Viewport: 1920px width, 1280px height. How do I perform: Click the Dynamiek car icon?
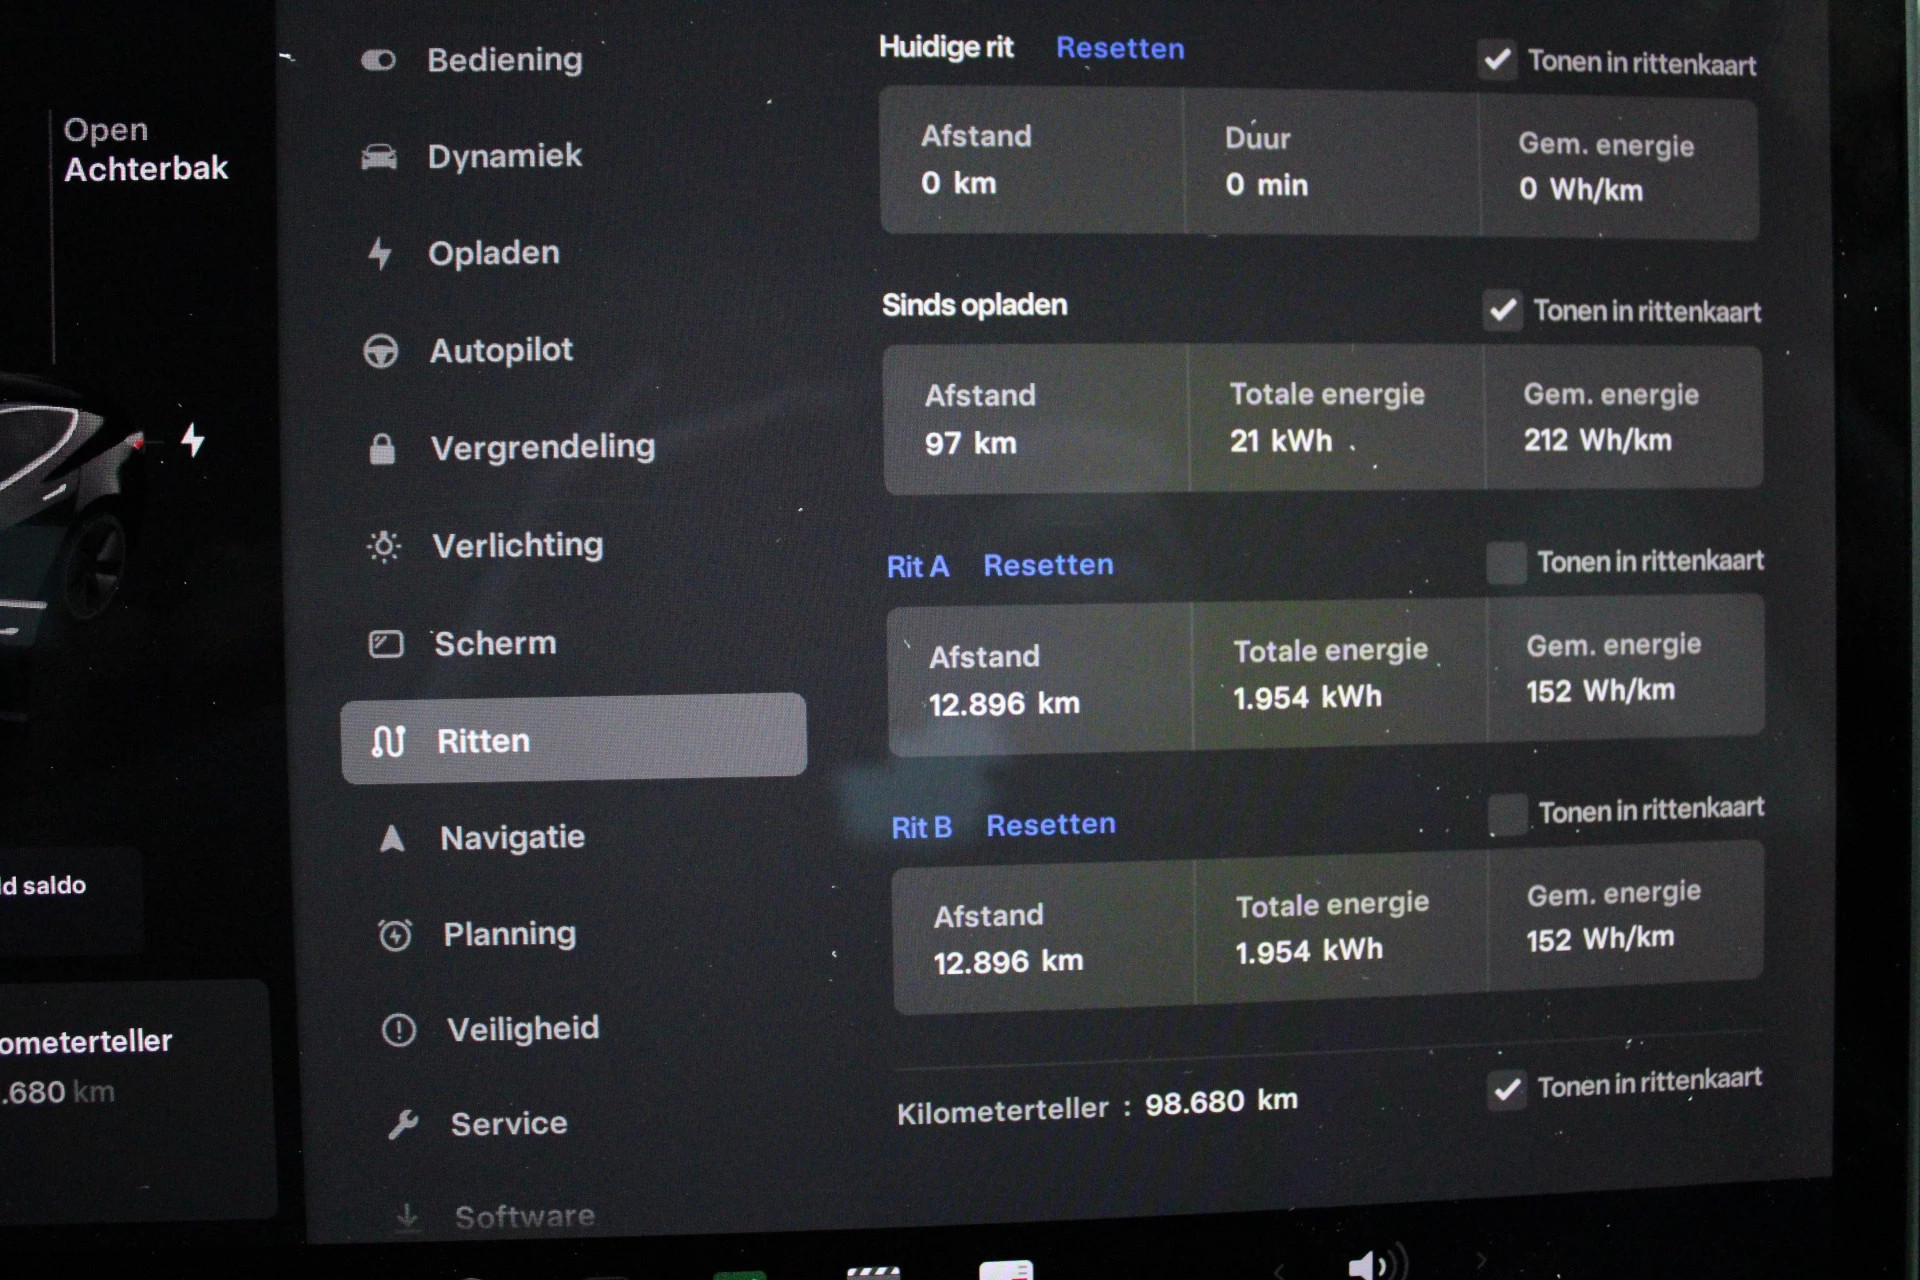click(379, 157)
